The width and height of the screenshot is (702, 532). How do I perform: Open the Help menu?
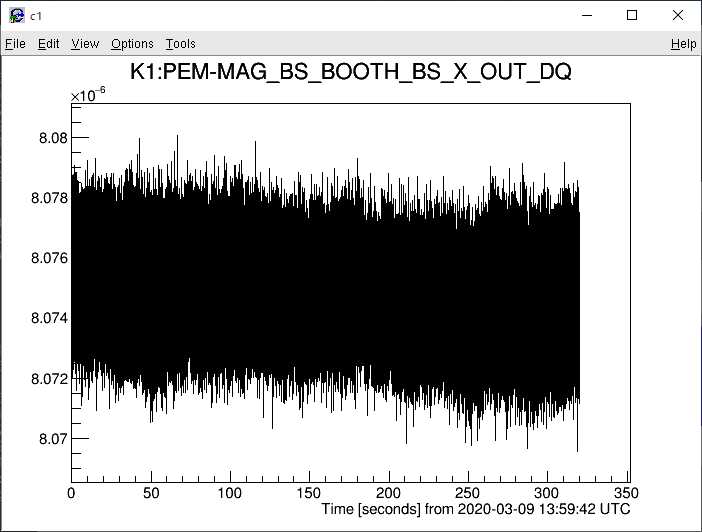(683, 44)
